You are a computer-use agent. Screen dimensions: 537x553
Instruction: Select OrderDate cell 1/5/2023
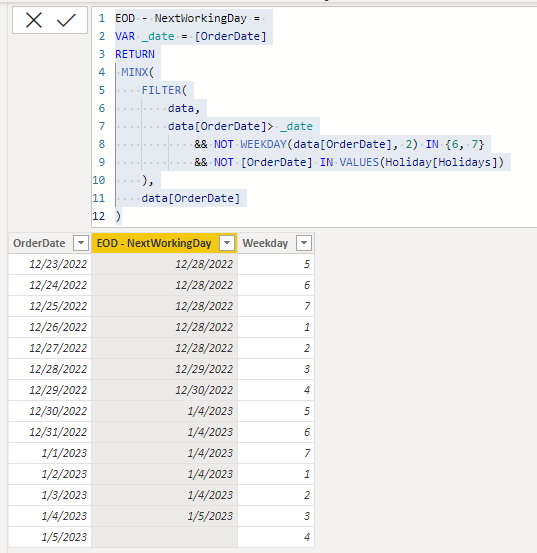(x=50, y=537)
